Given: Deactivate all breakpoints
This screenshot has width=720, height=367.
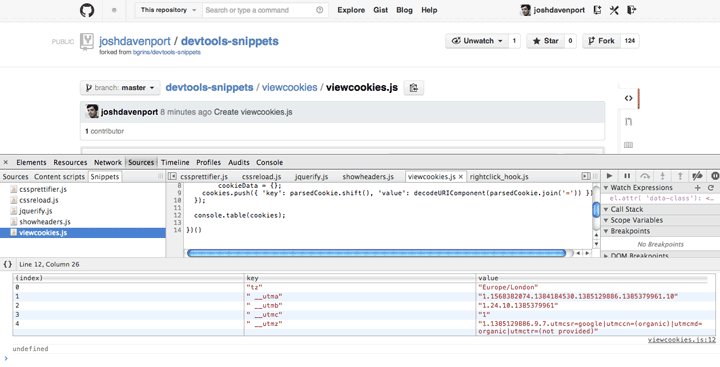Looking at the screenshot, I should pos(698,176).
